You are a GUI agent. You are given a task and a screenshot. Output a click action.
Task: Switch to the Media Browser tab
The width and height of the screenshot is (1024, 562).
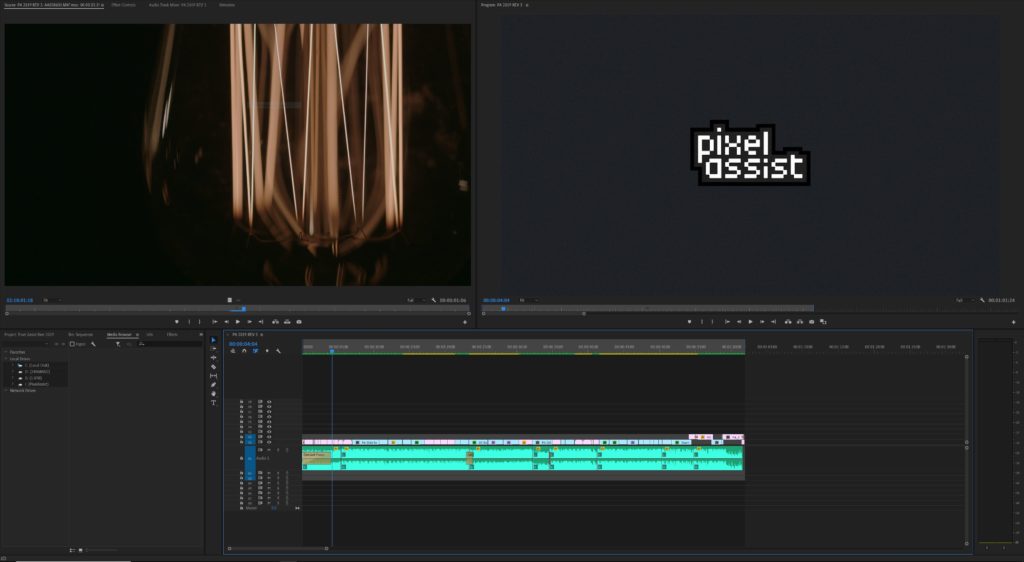click(x=119, y=334)
